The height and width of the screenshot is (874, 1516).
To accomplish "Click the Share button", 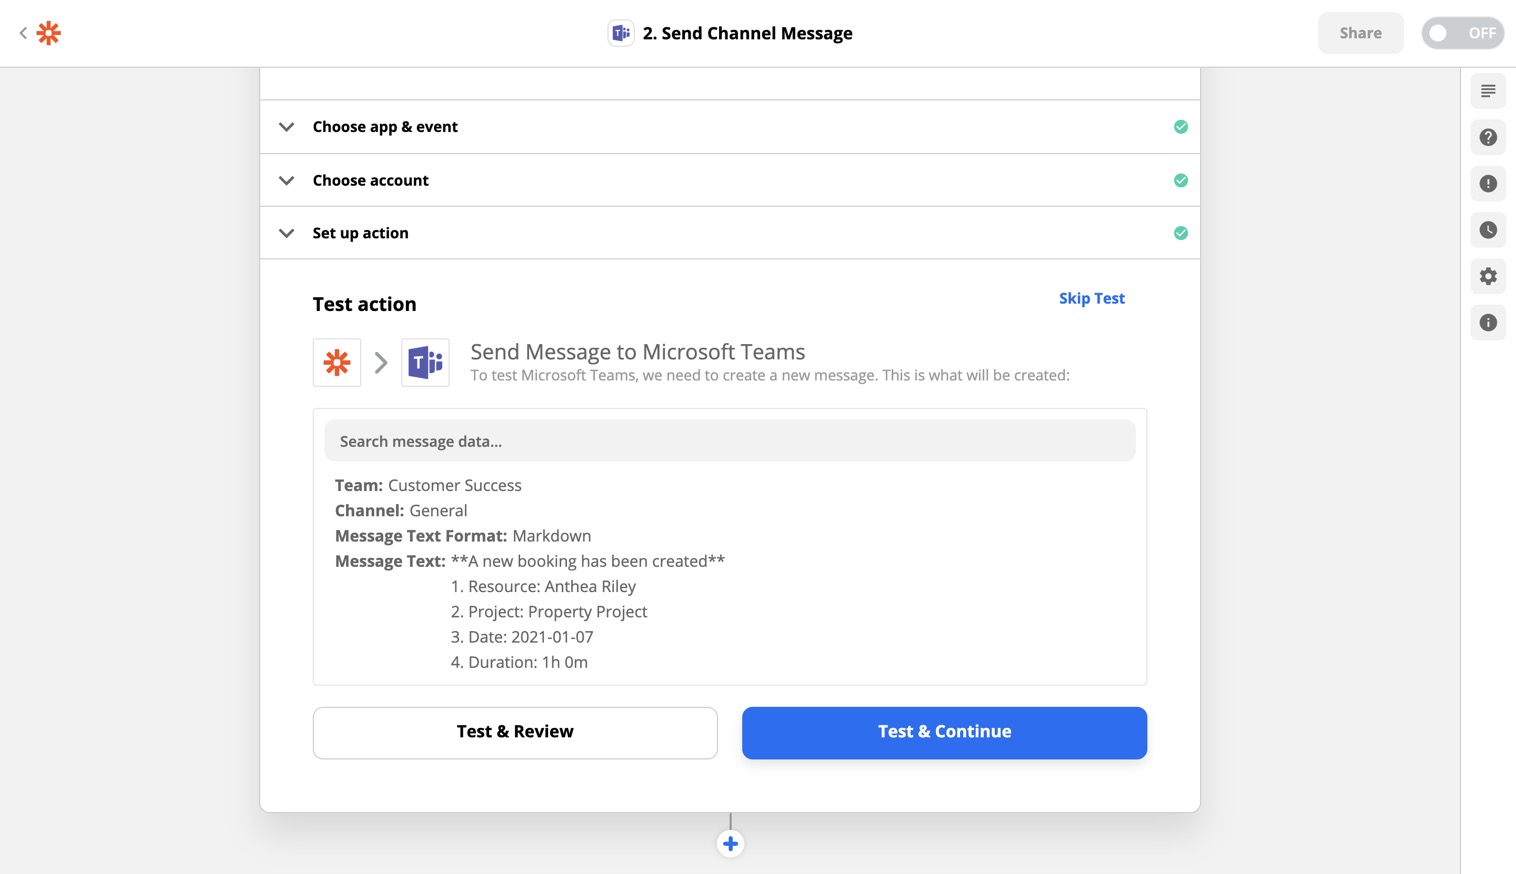I will pos(1360,33).
